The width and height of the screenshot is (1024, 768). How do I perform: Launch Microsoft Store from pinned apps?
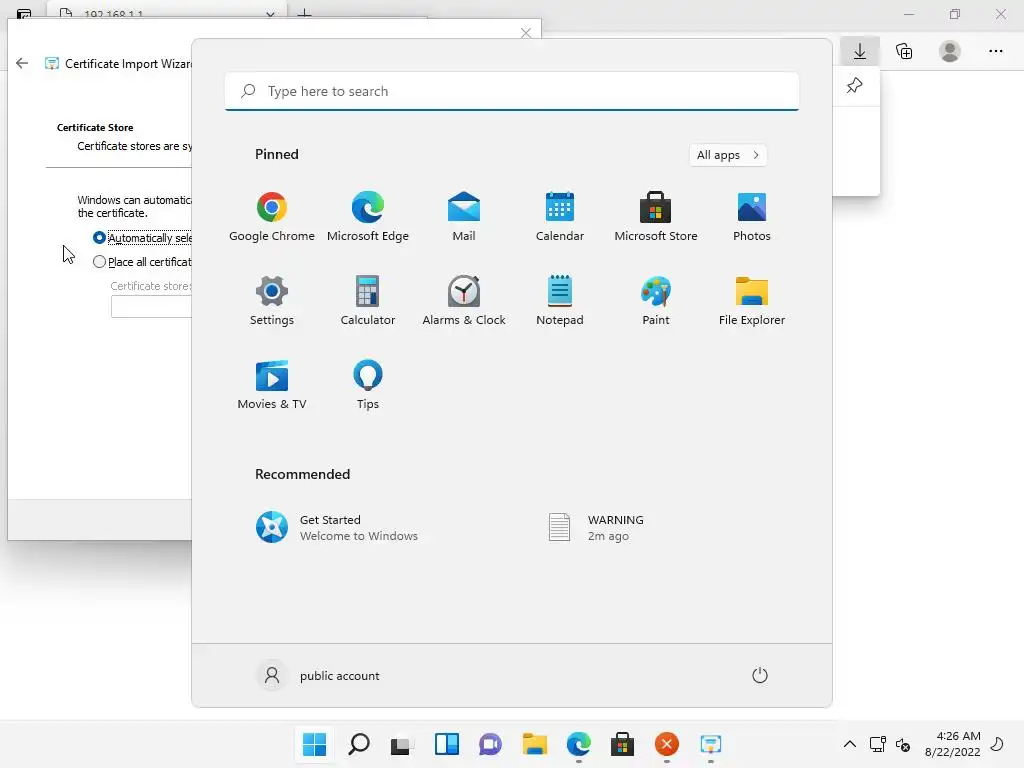(x=656, y=217)
